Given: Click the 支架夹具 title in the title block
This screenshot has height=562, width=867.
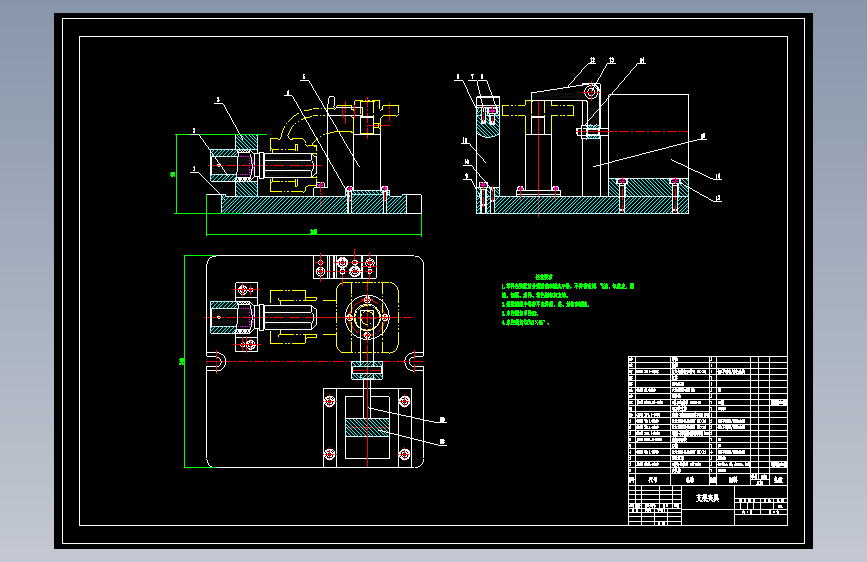Looking at the screenshot, I should click(707, 498).
